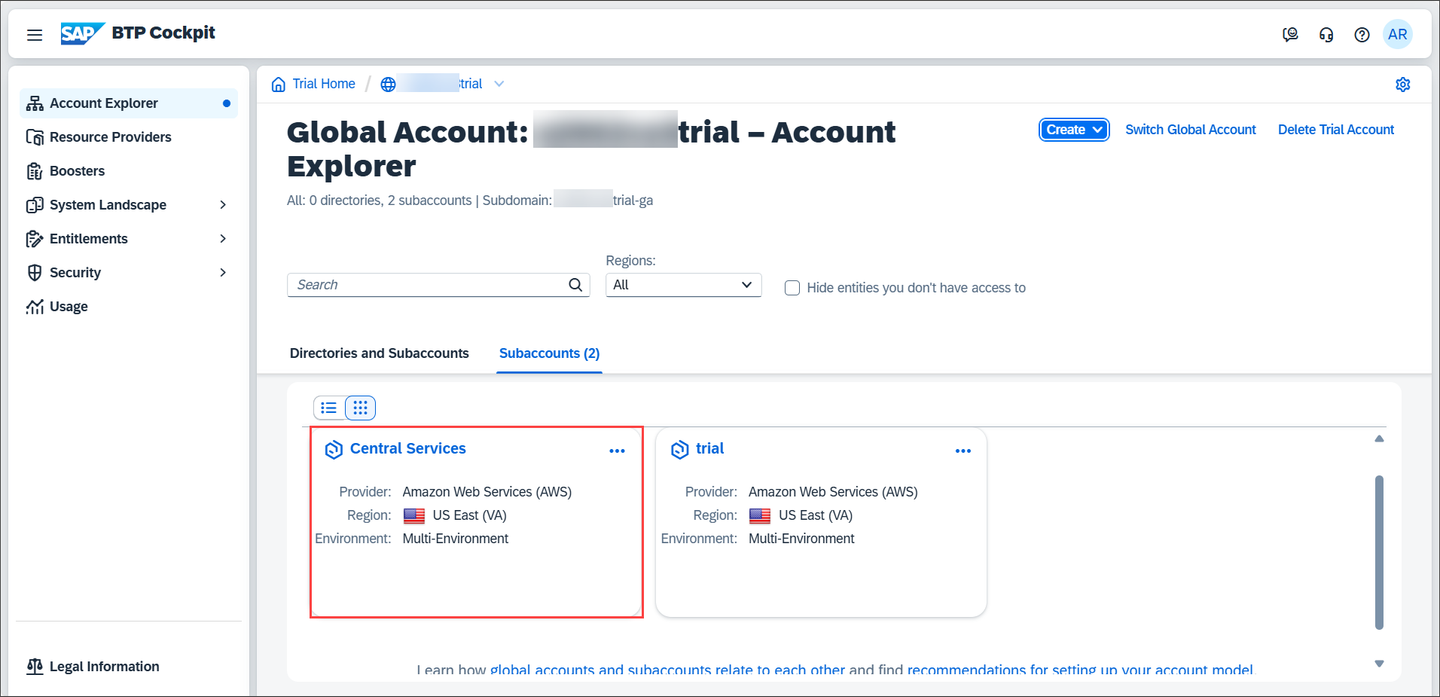Go to Trial Home breadcrumb link
Image resolution: width=1440 pixels, height=697 pixels.
coord(324,84)
